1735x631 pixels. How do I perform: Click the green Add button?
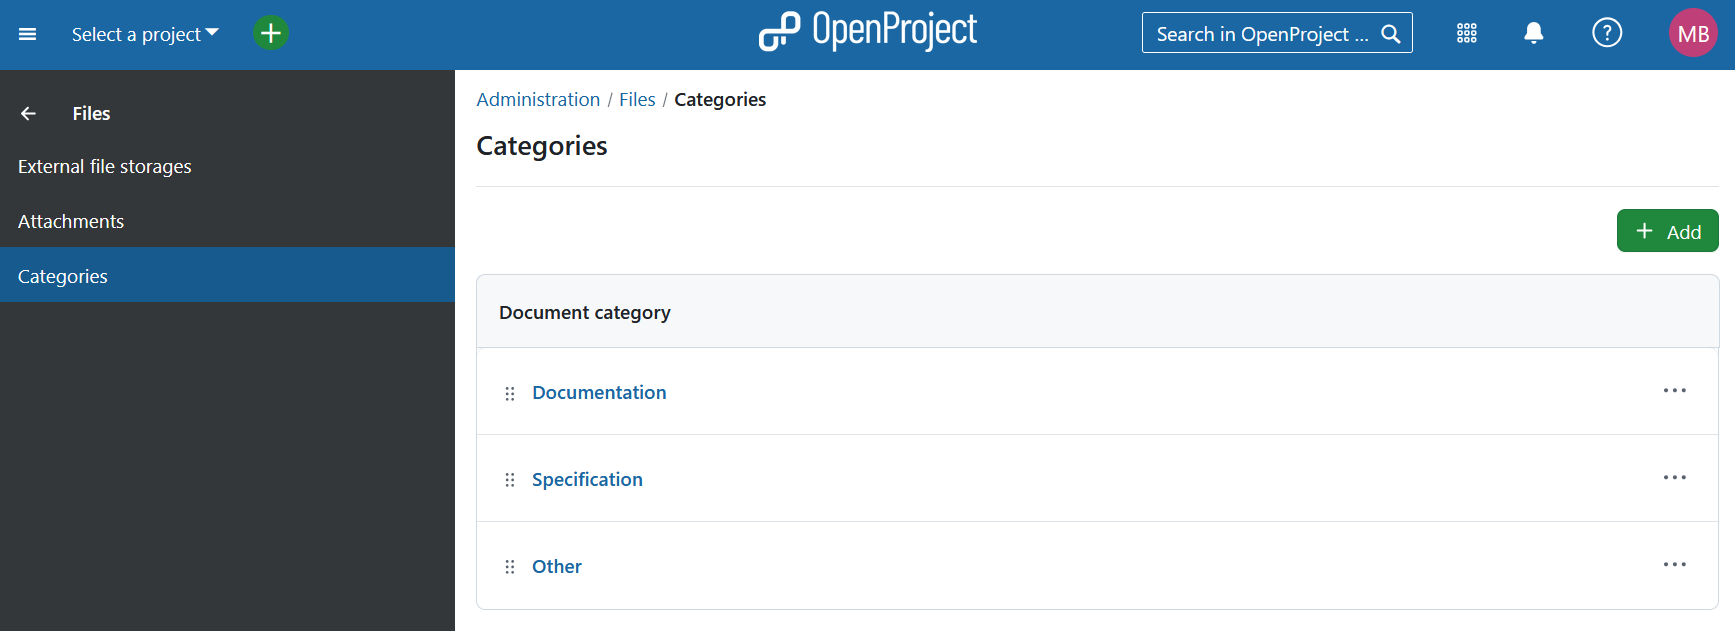pyautogui.click(x=1667, y=231)
